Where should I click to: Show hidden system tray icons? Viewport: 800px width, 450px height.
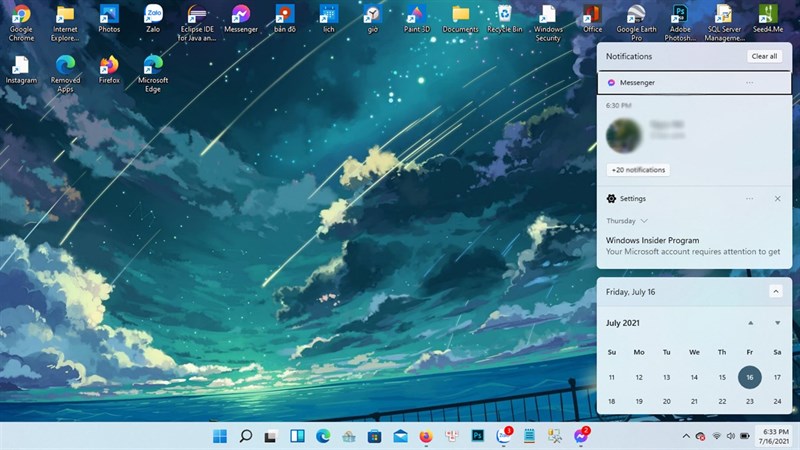pos(686,437)
